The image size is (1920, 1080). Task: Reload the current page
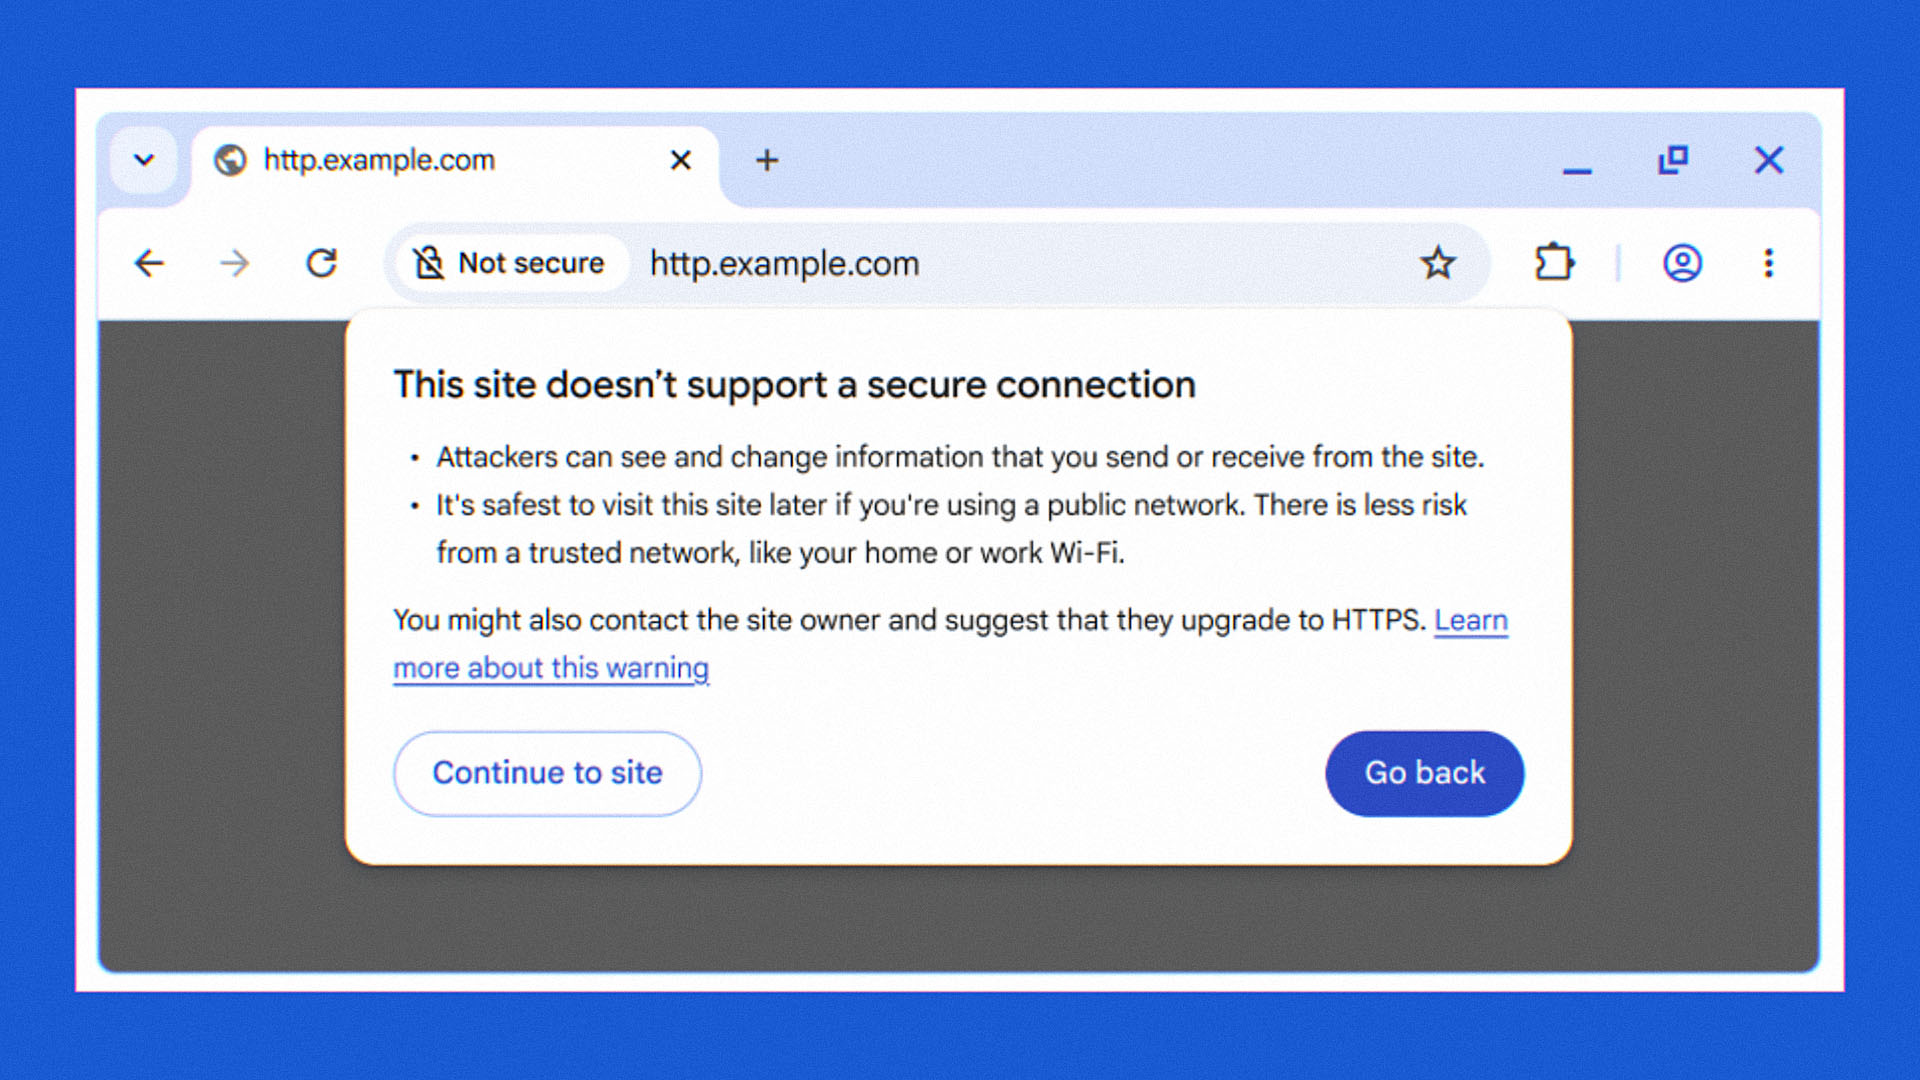coord(321,263)
